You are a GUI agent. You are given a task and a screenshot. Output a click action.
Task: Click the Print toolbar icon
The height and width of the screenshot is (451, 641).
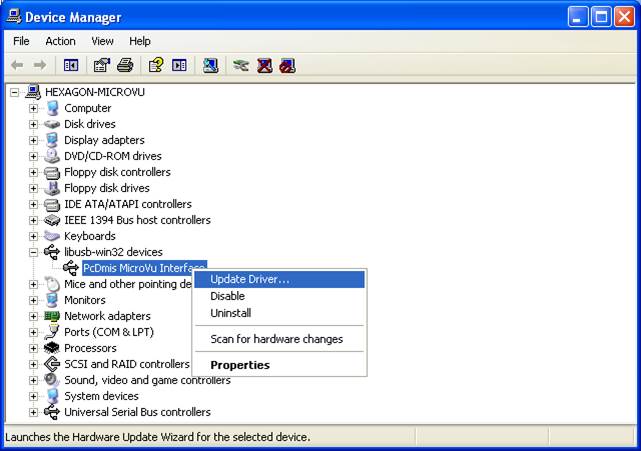tap(125, 65)
